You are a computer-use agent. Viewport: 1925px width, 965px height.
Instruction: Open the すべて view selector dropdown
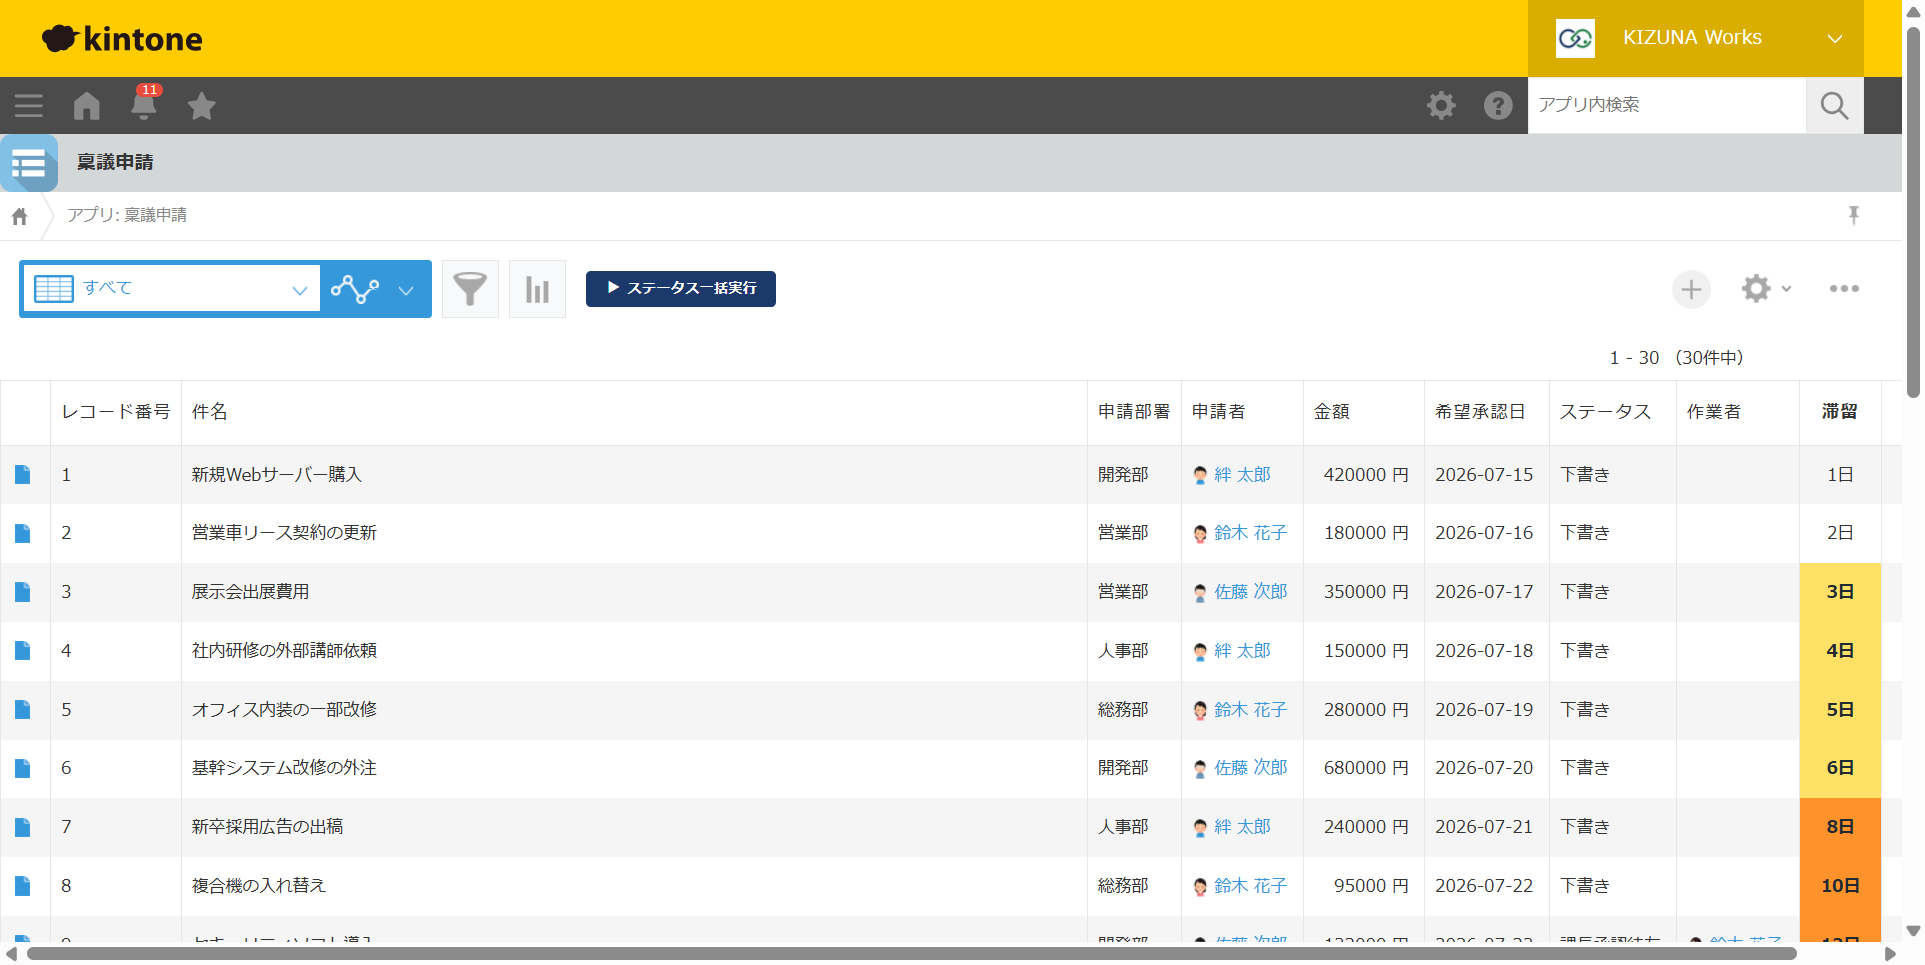point(172,289)
